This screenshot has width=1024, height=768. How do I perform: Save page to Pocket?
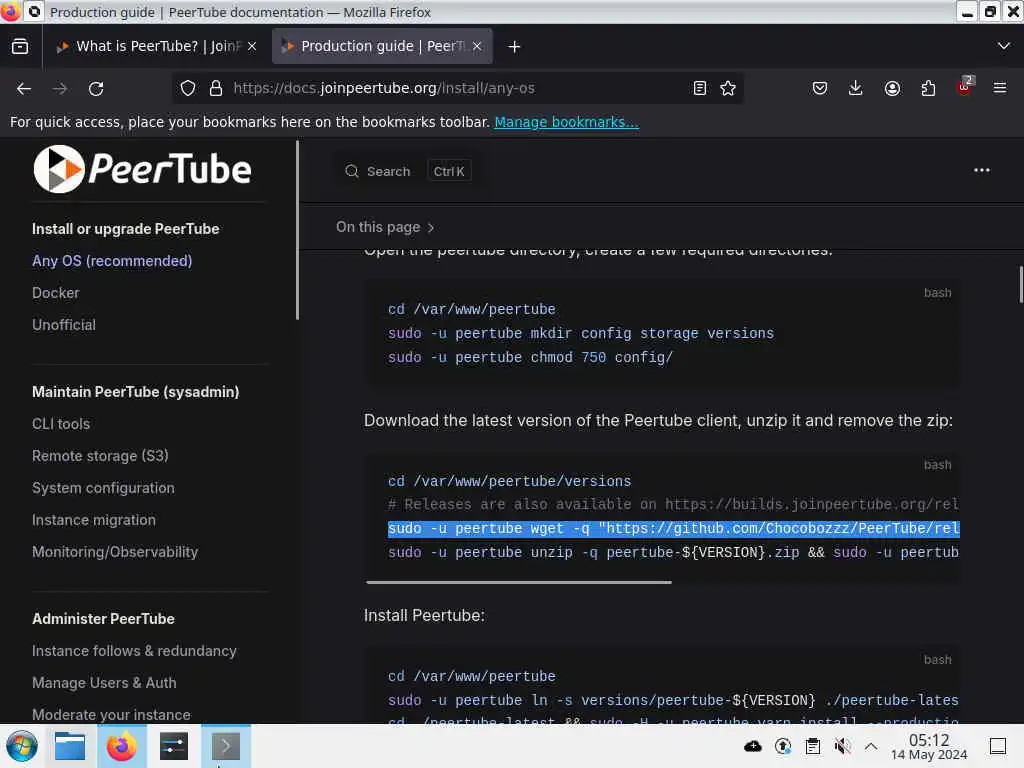(820, 88)
